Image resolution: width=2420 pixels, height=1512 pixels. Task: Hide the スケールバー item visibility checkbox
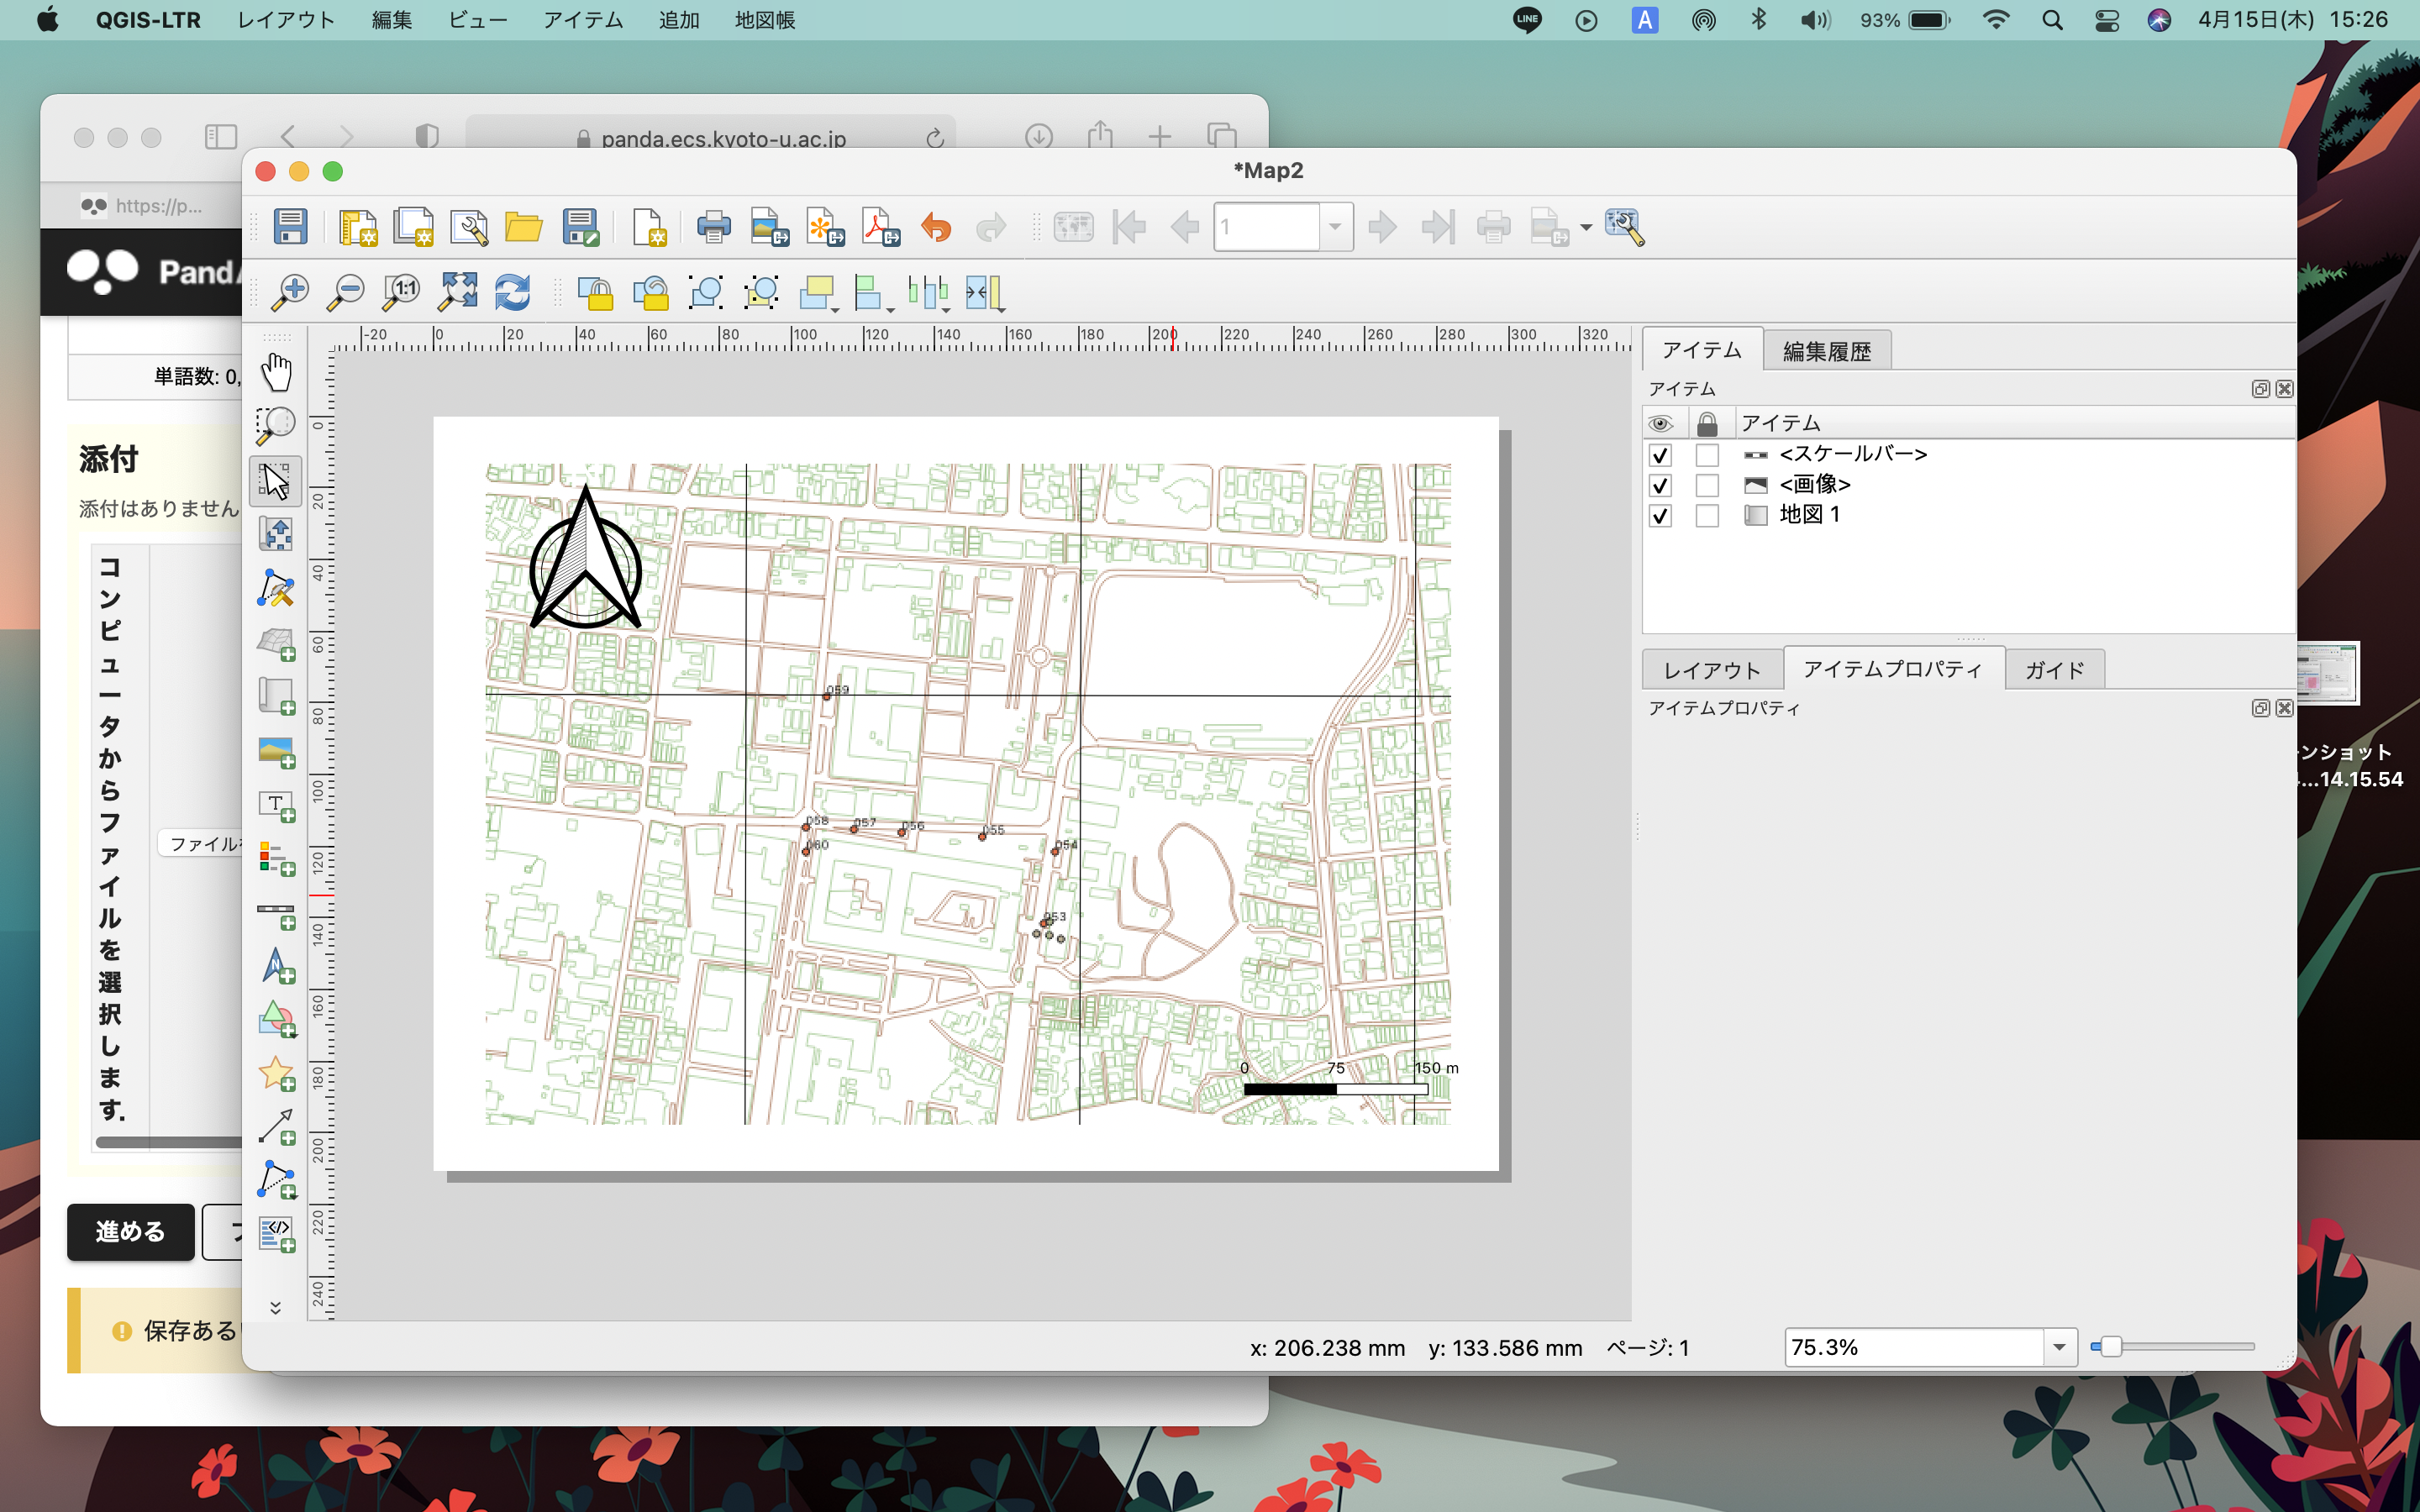pyautogui.click(x=1660, y=455)
